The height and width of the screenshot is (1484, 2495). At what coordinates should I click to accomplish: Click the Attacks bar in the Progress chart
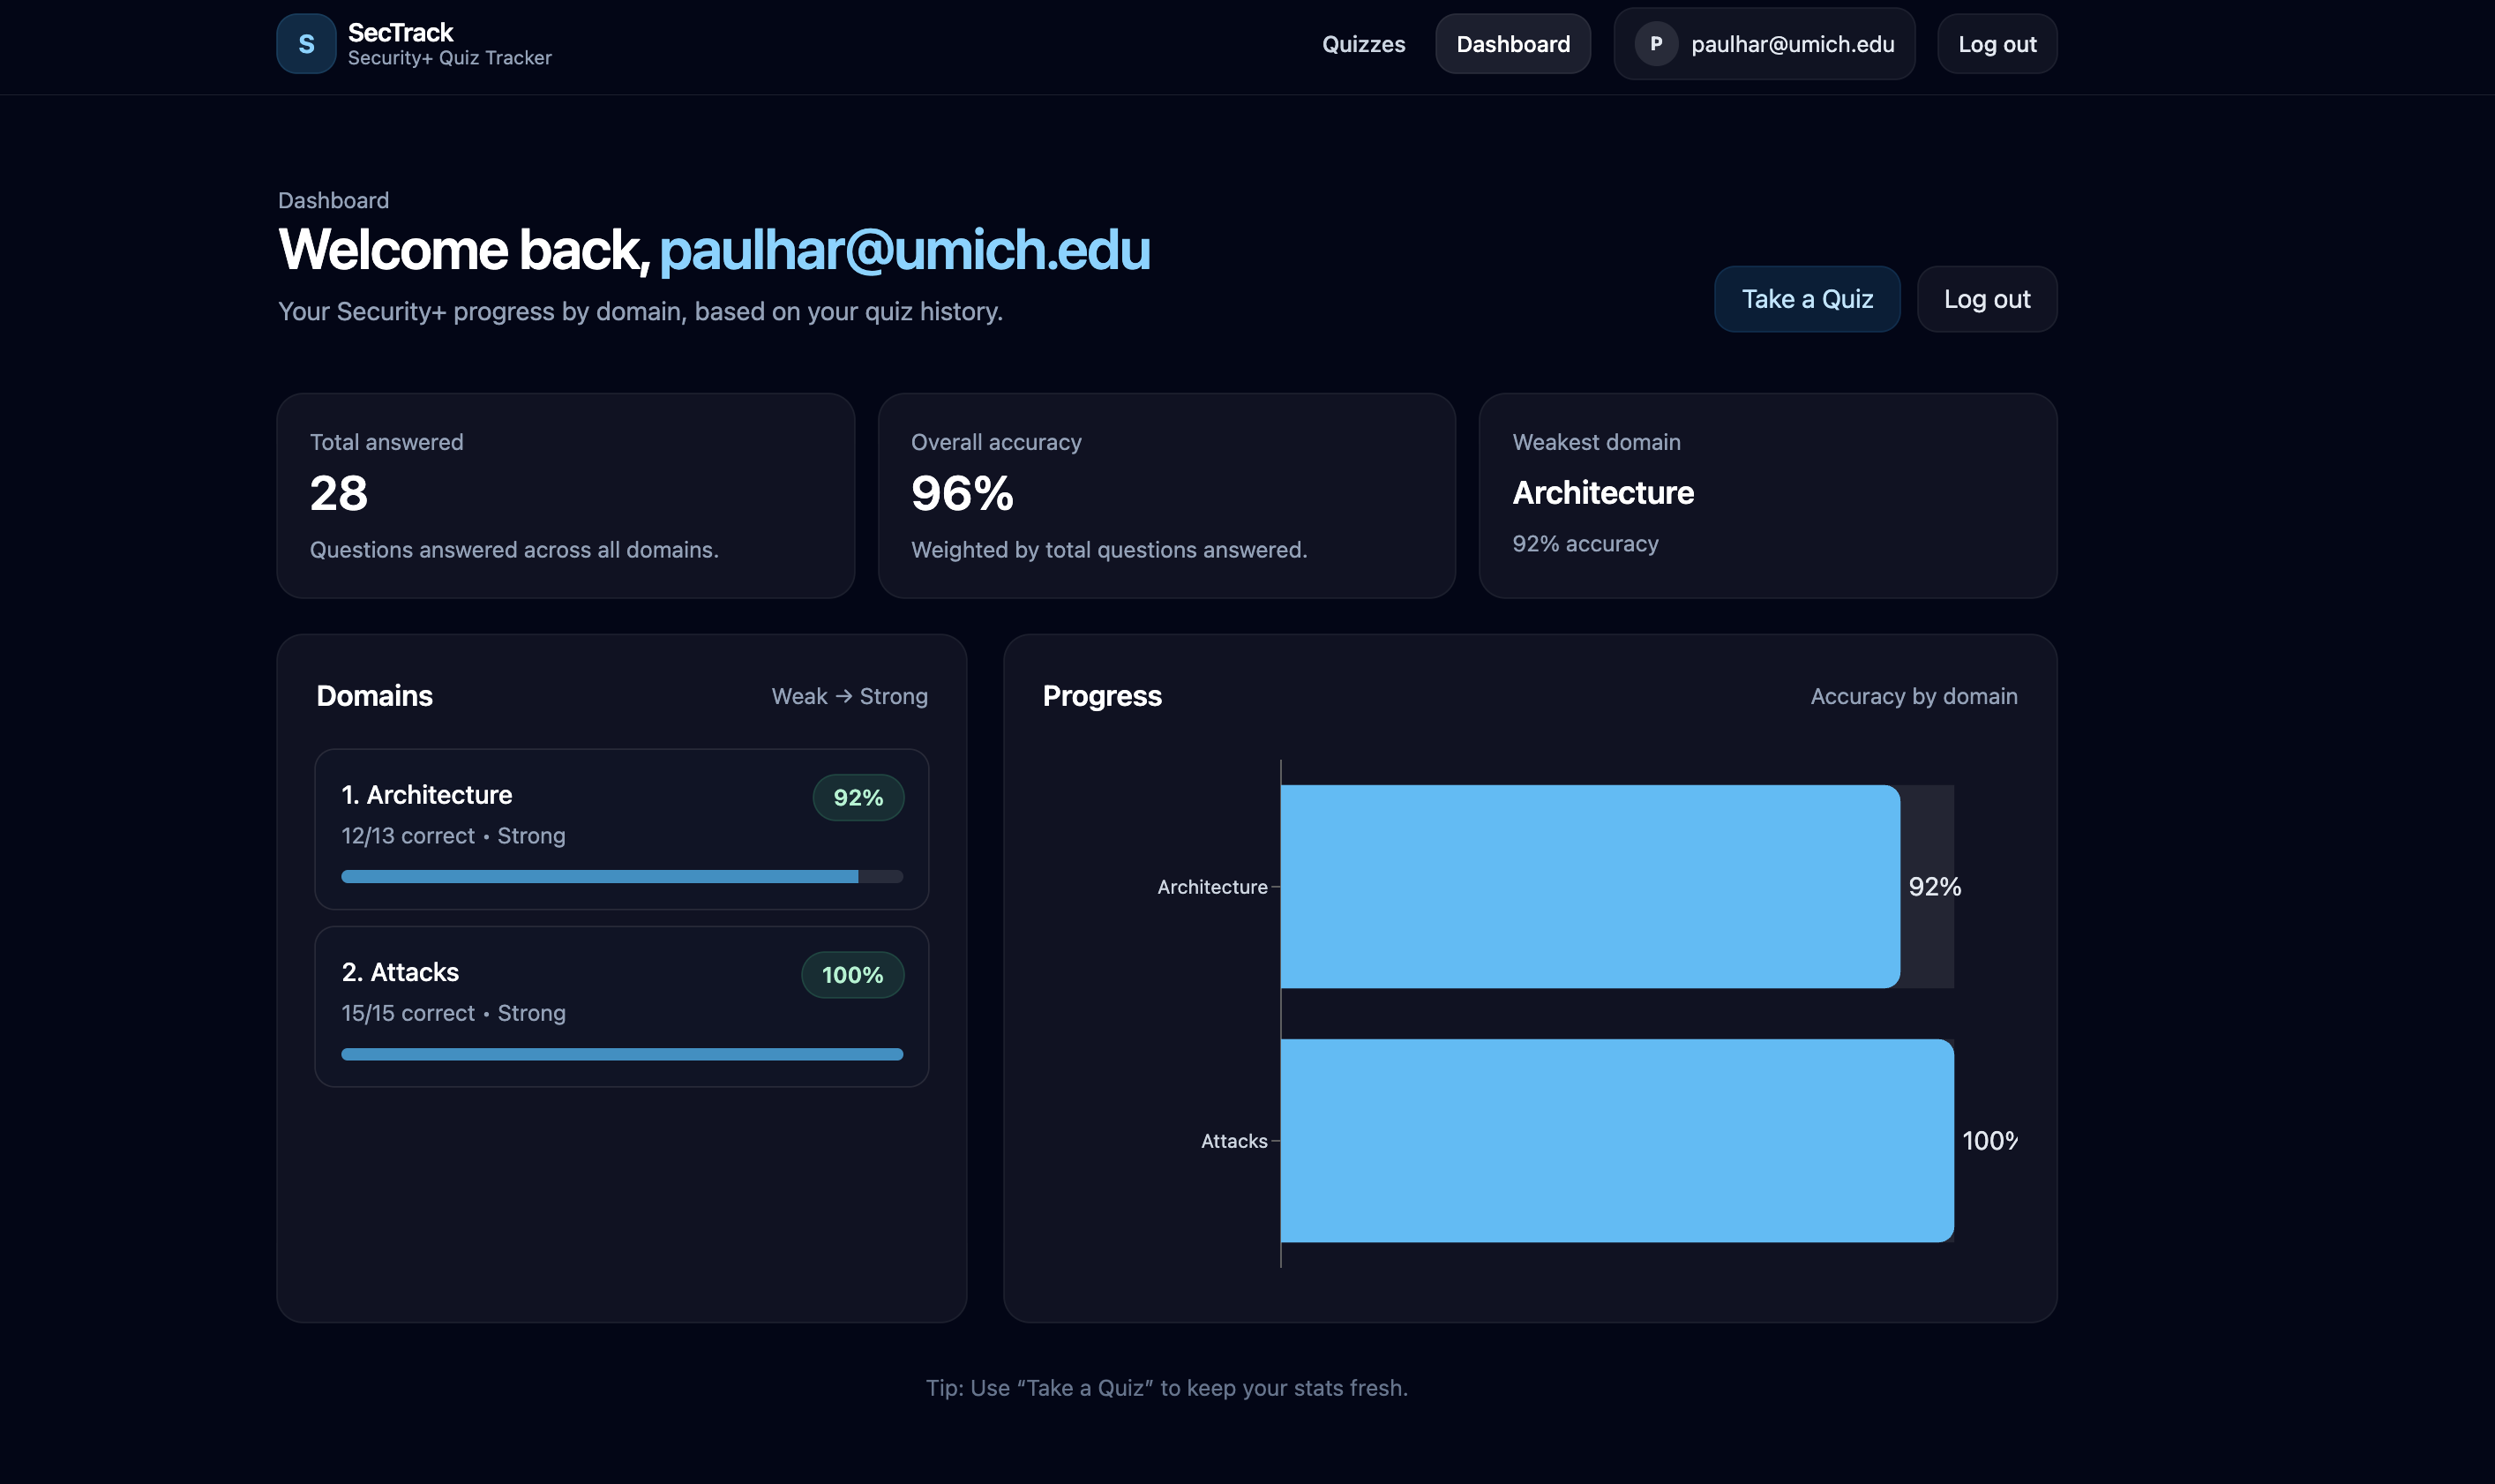1615,1140
